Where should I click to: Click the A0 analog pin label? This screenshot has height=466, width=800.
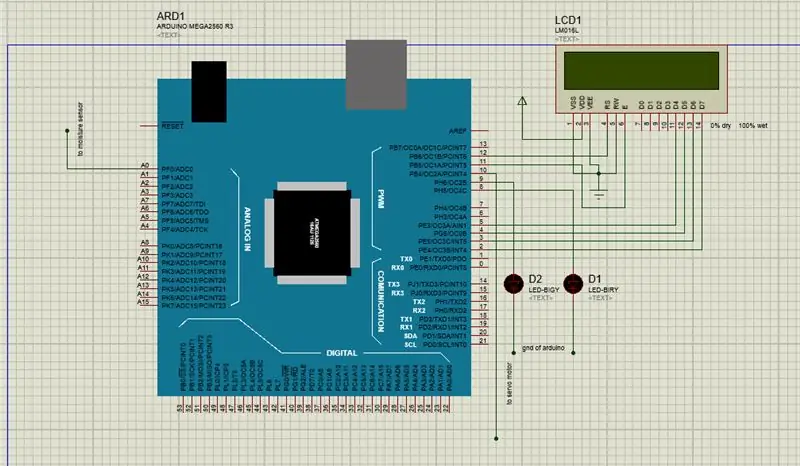click(x=145, y=165)
